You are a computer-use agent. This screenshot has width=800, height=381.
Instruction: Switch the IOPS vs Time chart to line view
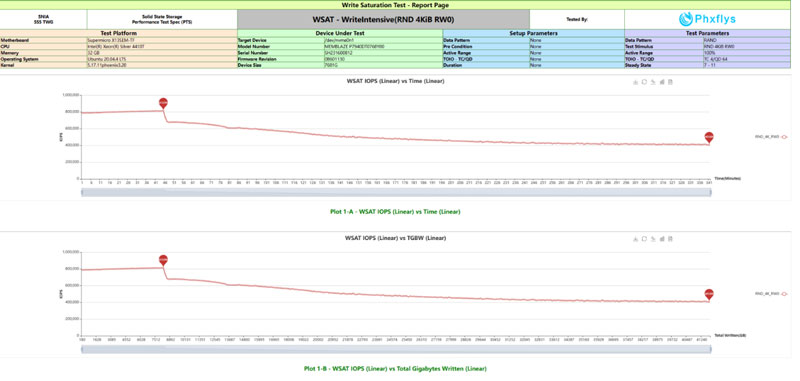[653, 82]
